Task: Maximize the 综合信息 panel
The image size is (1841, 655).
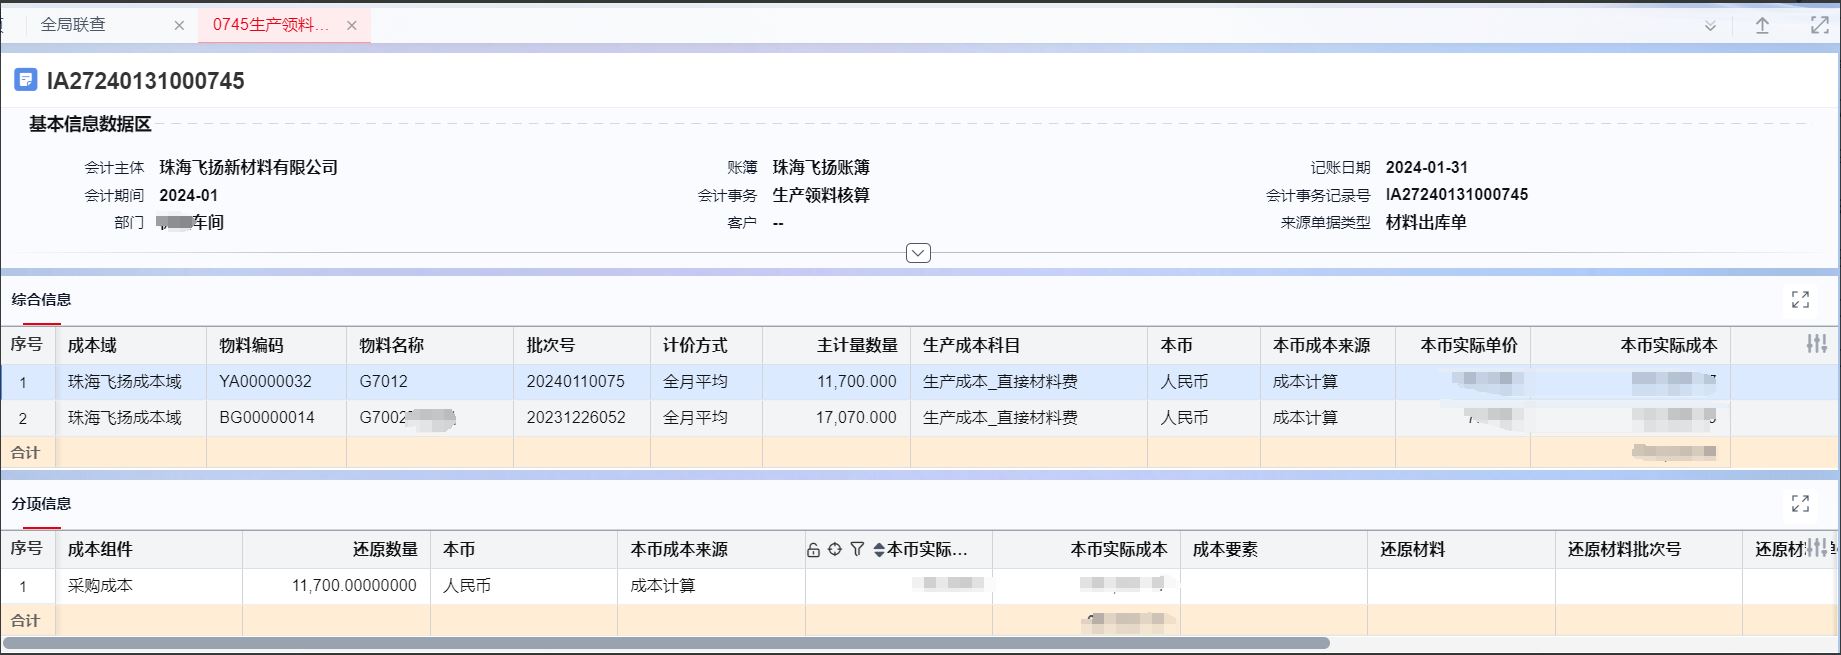Action: pos(1800,300)
